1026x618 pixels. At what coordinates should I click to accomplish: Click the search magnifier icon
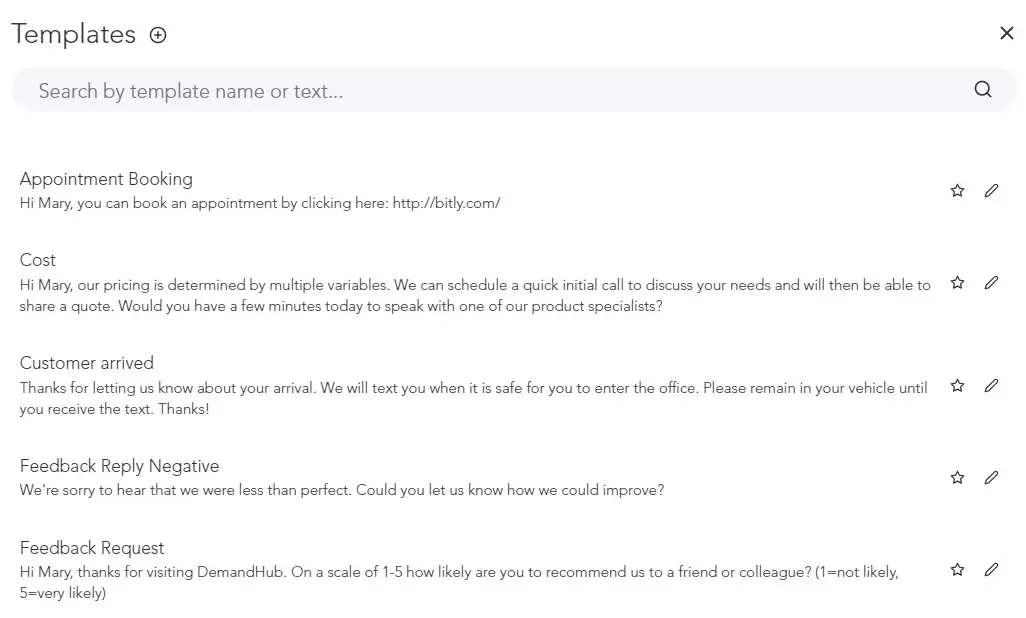[x=983, y=89]
